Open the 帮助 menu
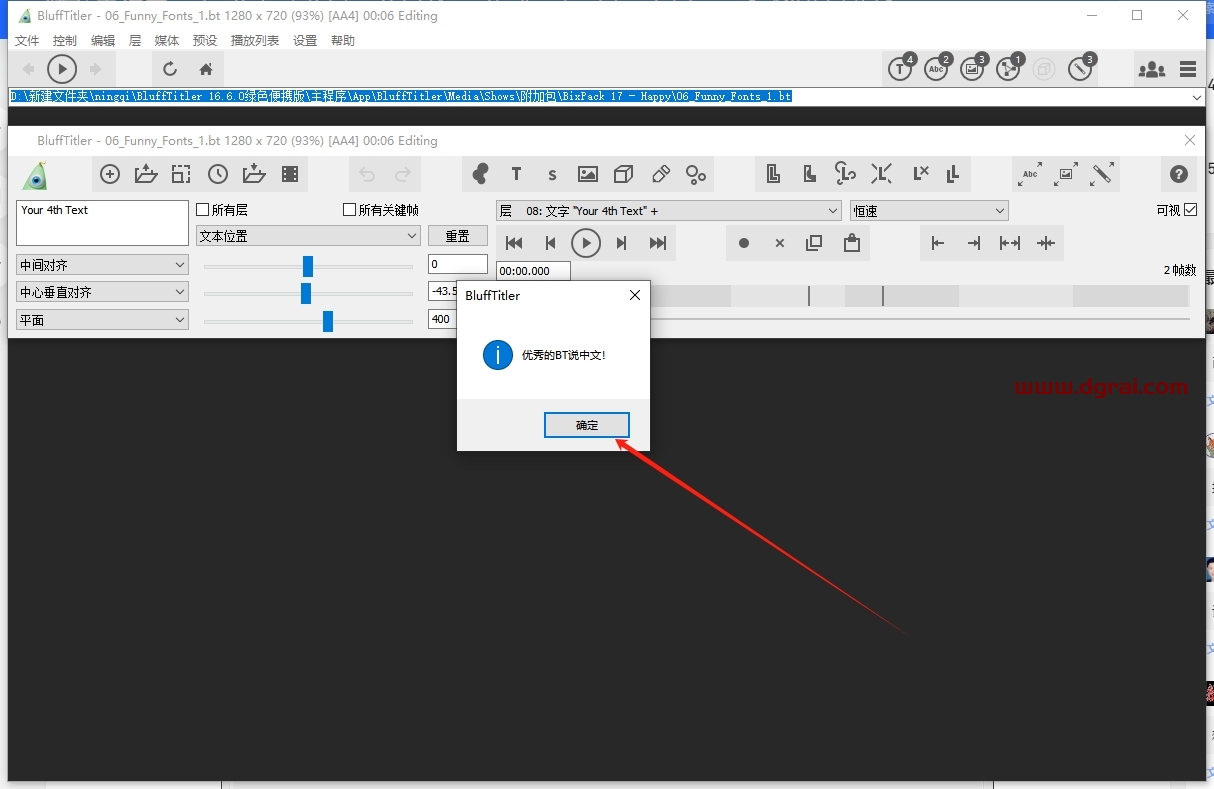This screenshot has height=789, width=1214. click(x=343, y=41)
